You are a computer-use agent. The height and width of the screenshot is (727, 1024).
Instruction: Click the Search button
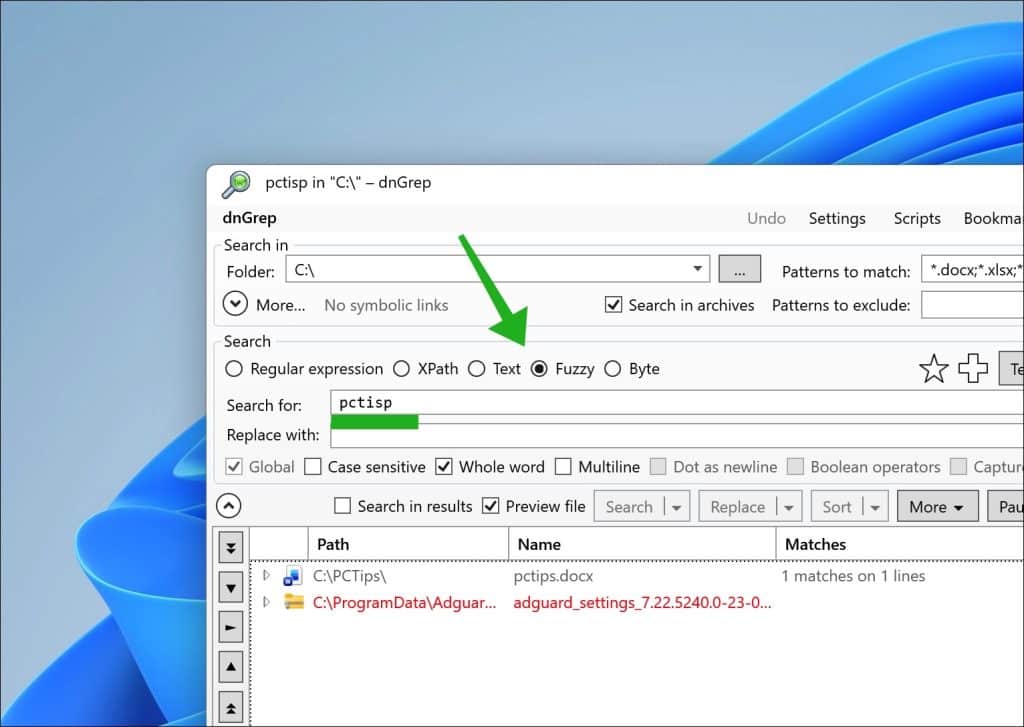629,508
